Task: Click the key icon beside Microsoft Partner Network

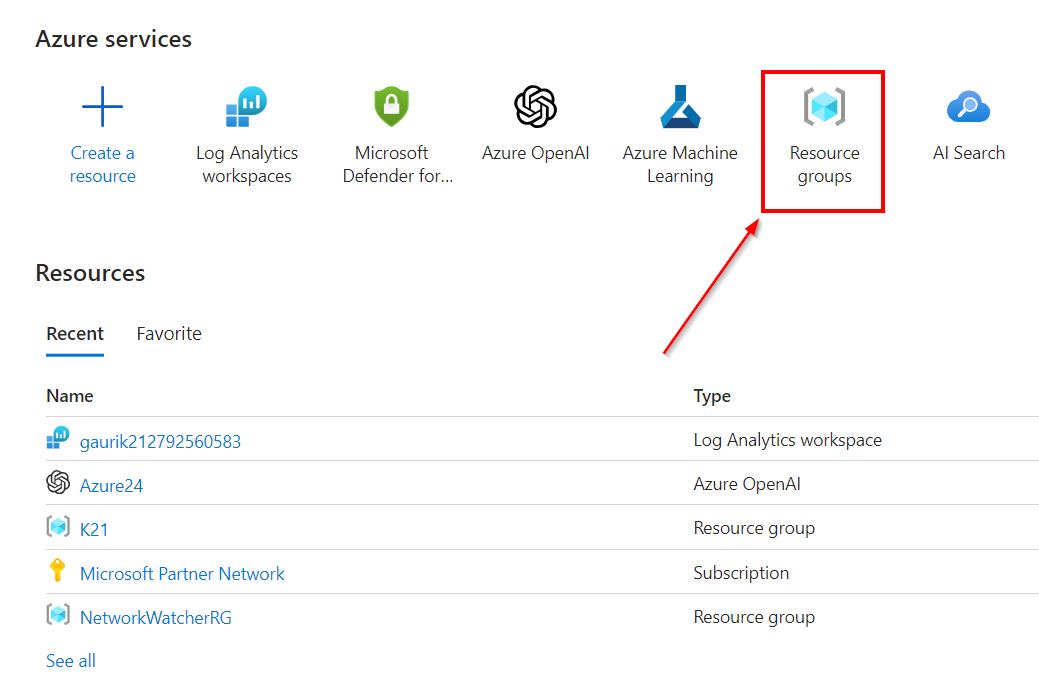Action: tap(57, 572)
